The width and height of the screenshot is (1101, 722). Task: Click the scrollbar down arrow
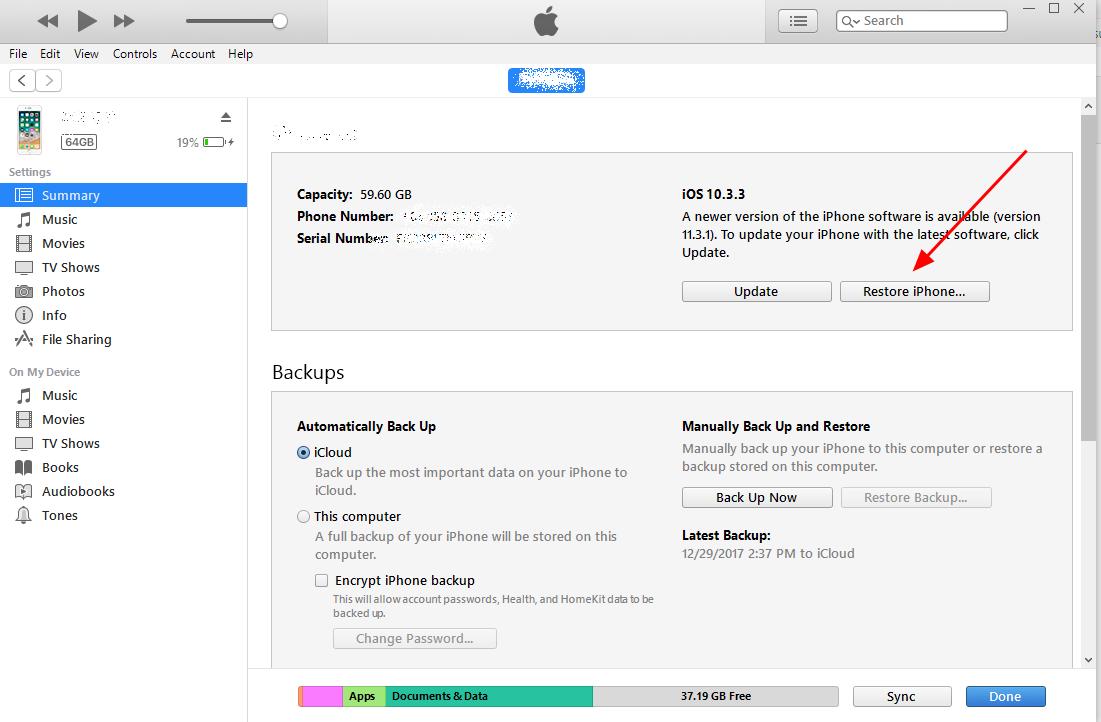tap(1088, 659)
